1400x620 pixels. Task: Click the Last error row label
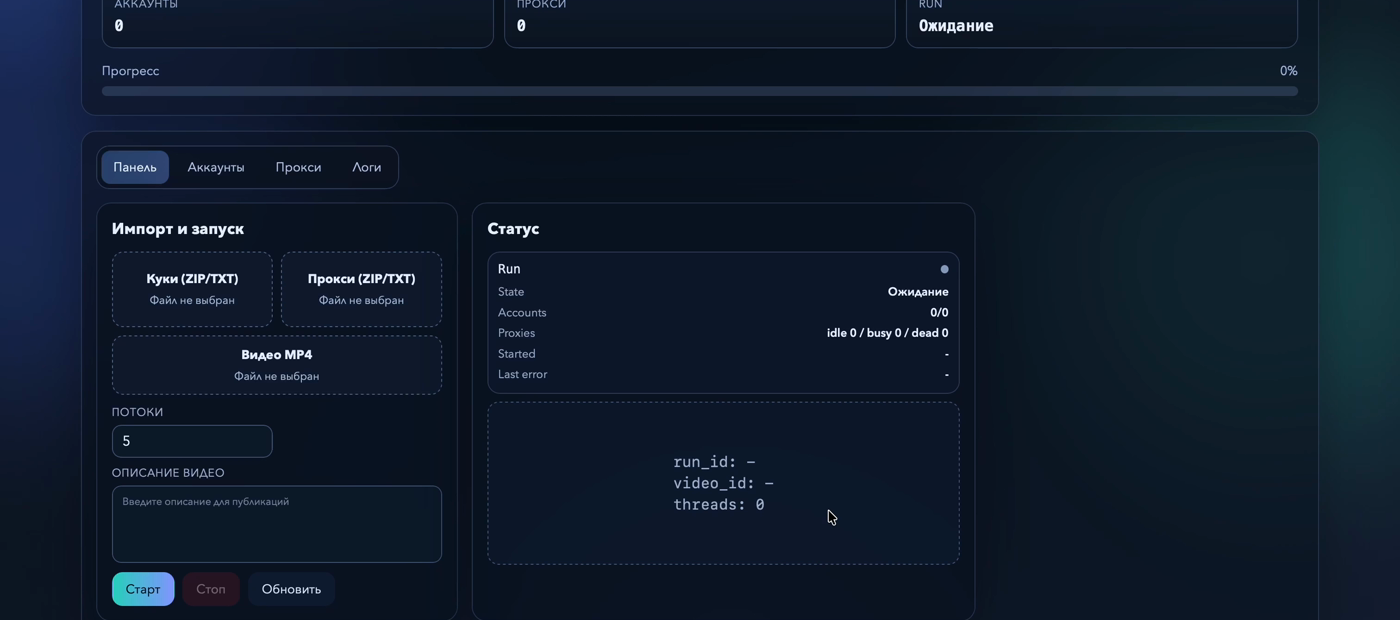[522, 374]
